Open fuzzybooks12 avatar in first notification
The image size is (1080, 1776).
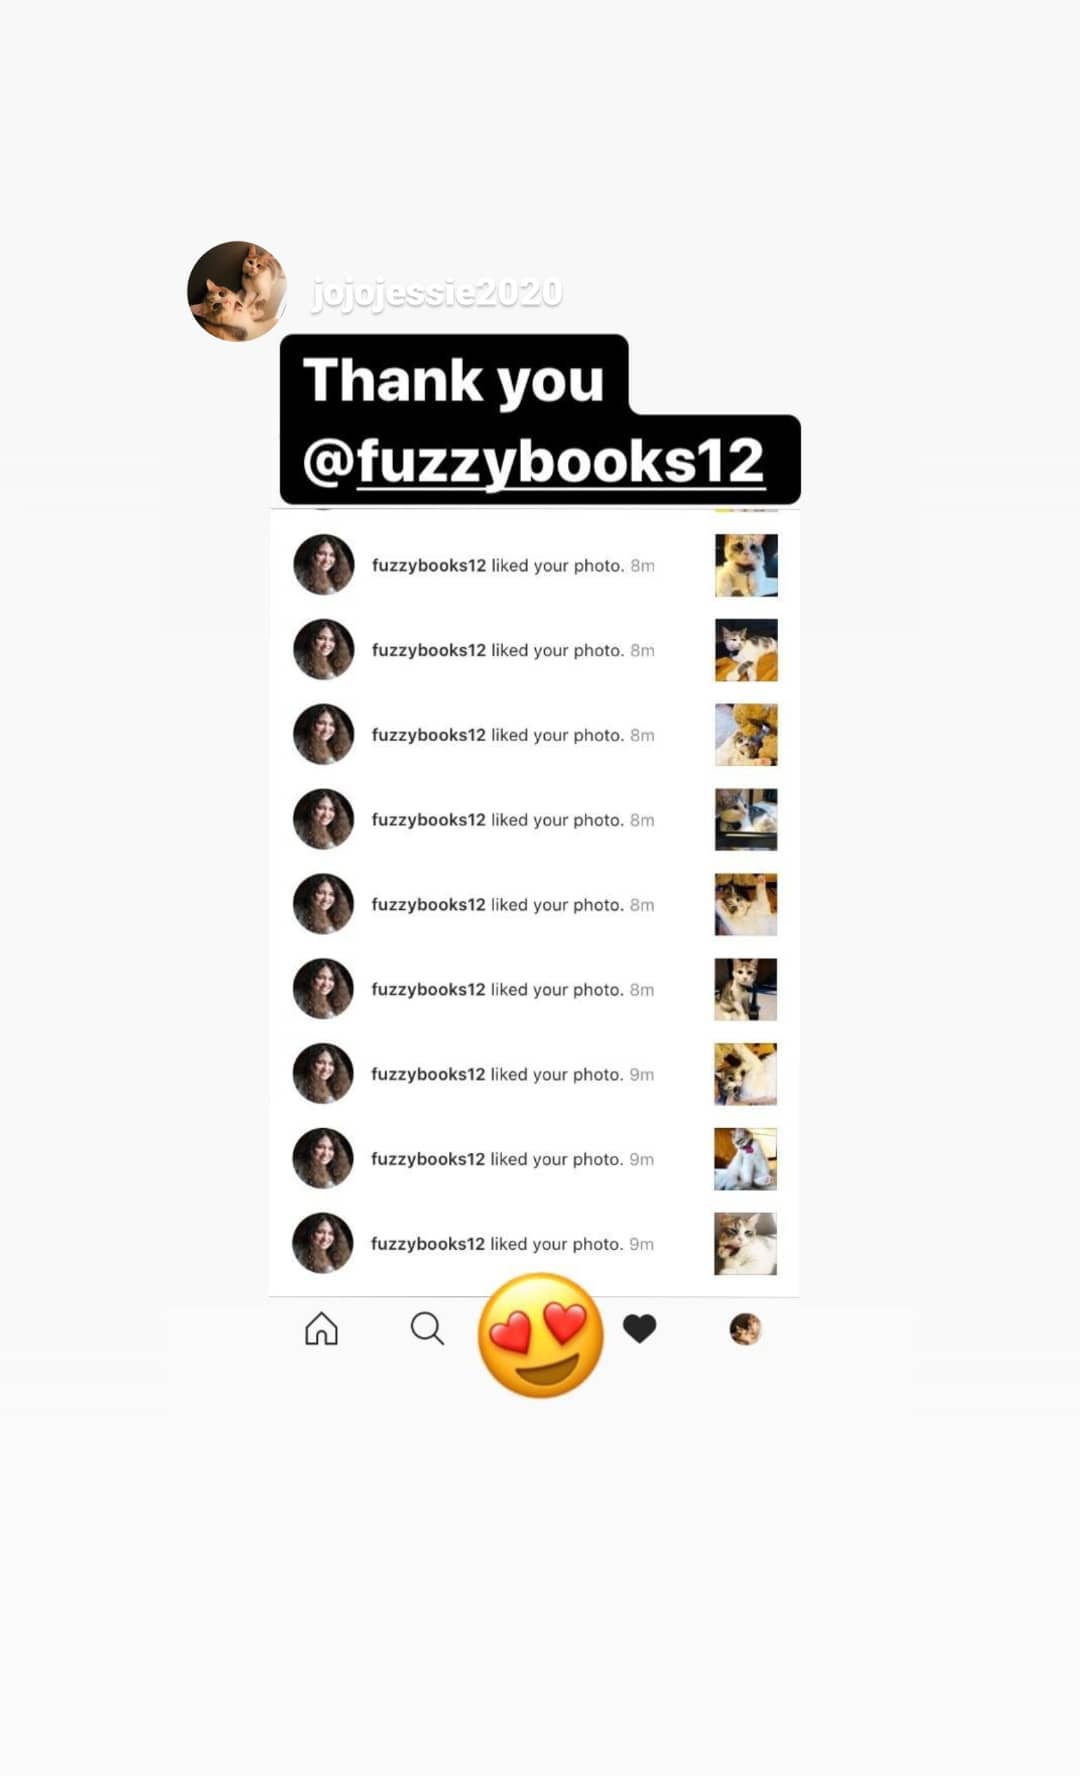[323, 564]
